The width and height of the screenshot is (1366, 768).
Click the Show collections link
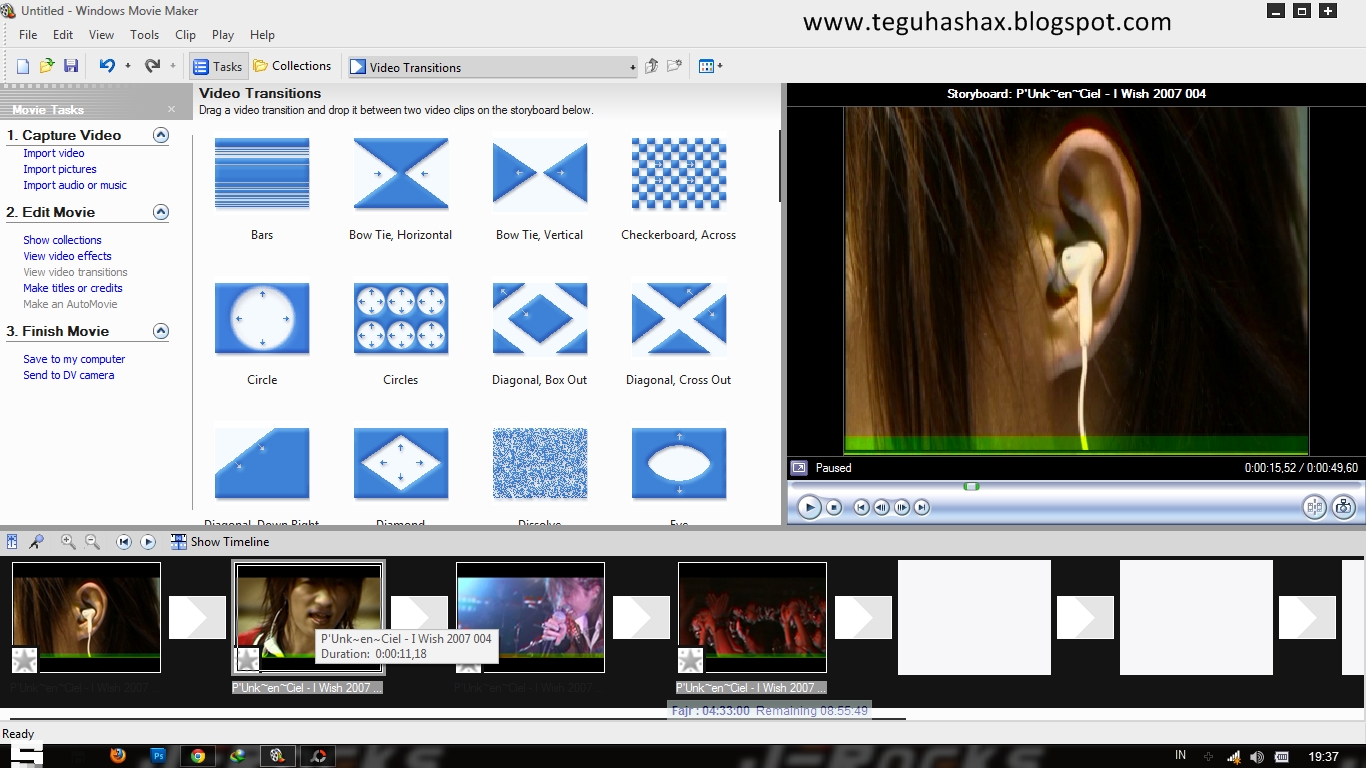pyautogui.click(x=62, y=240)
